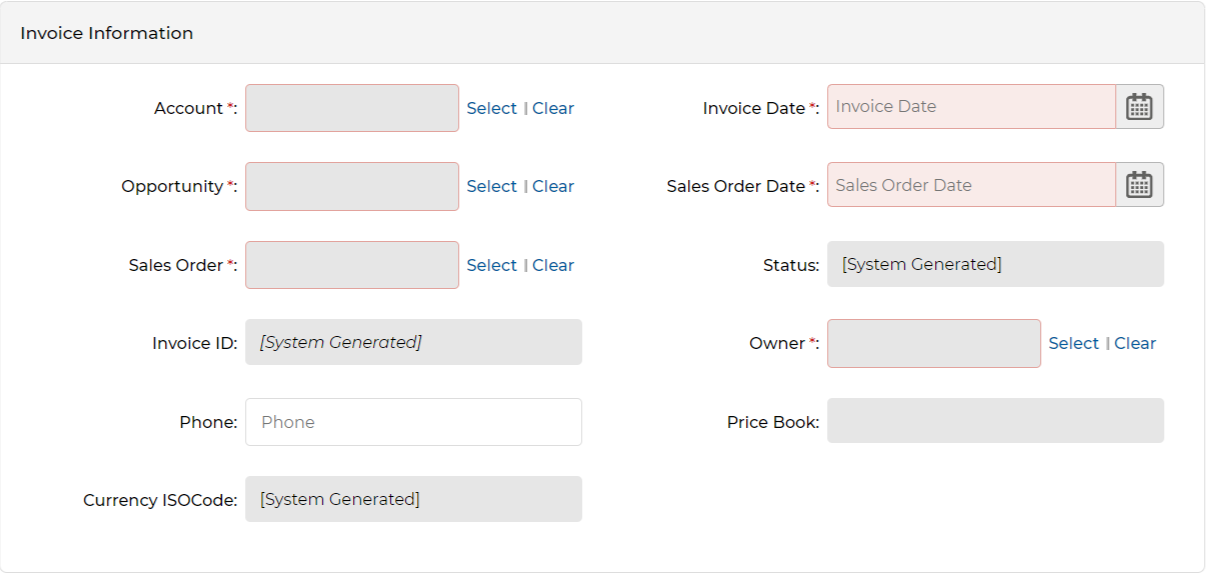Focus the Owner input box
Image resolution: width=1213 pixels, height=580 pixels.
[934, 343]
